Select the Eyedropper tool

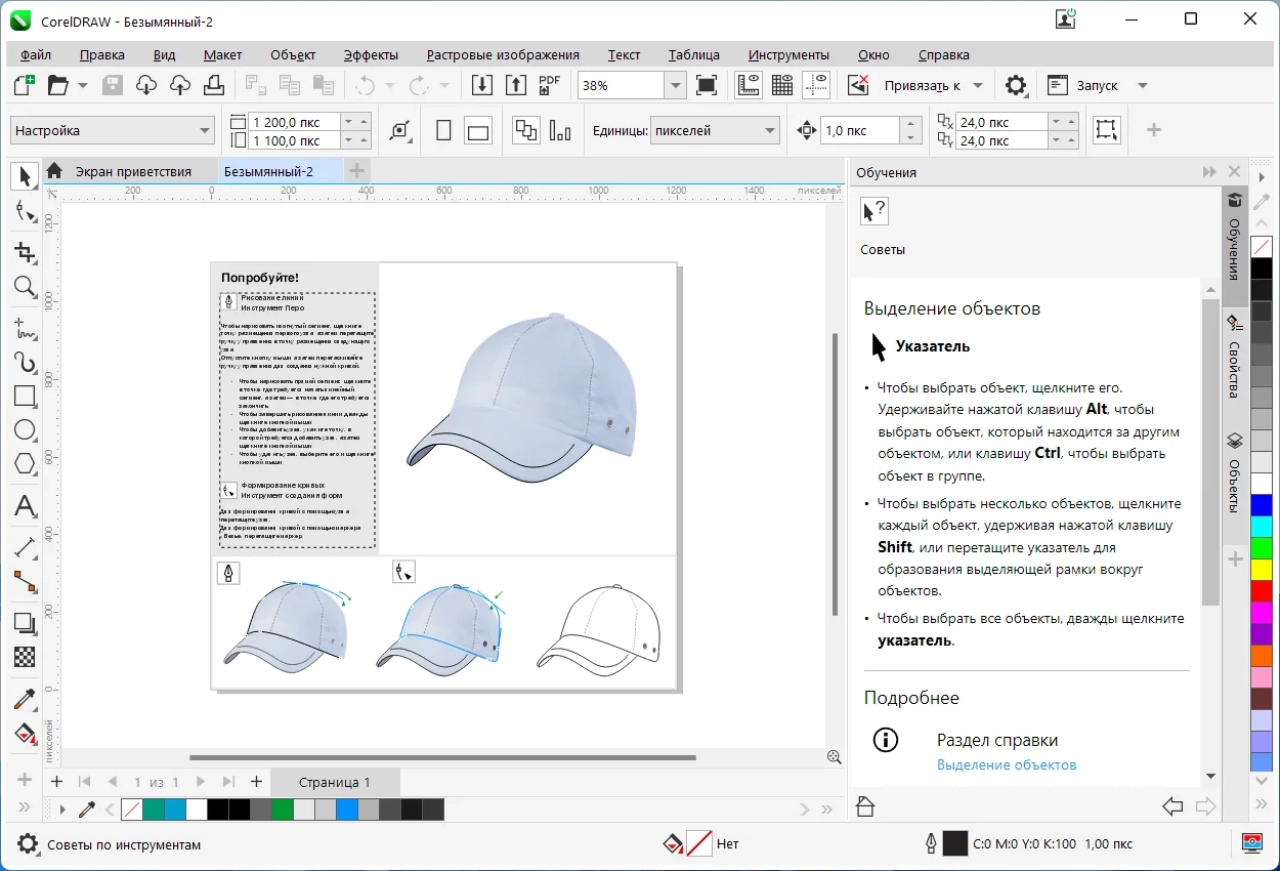tap(25, 699)
